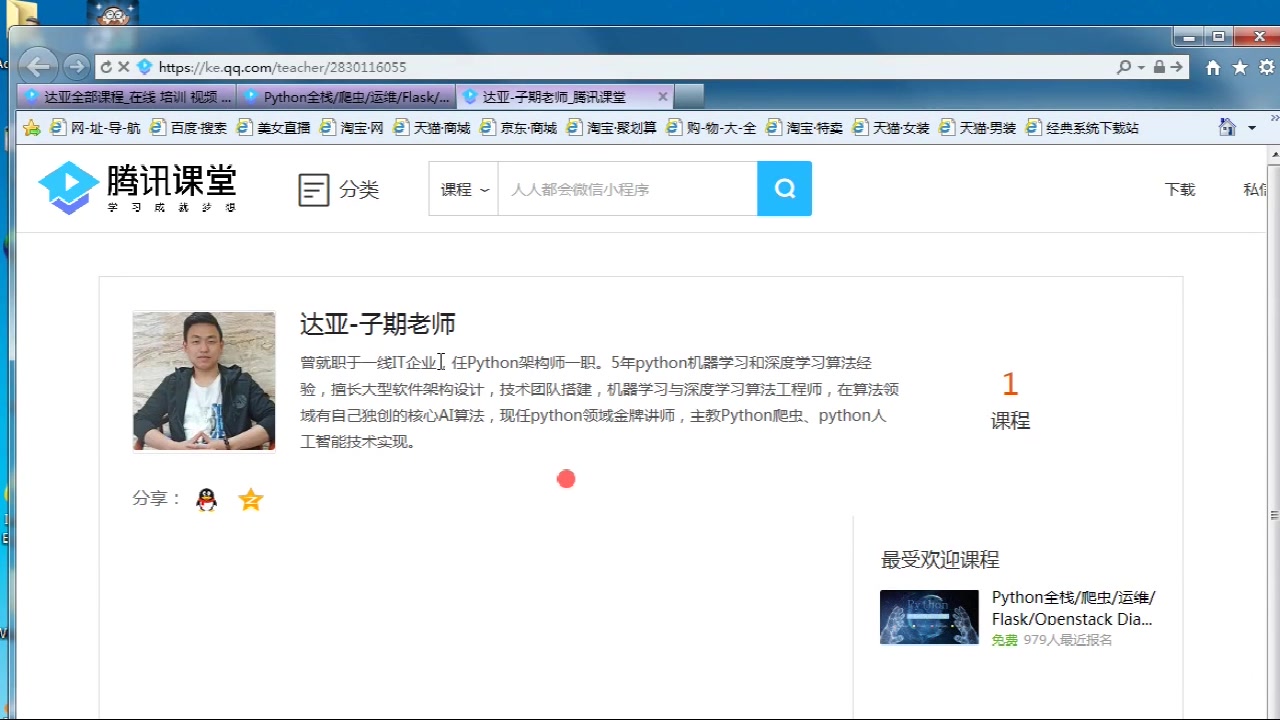The height and width of the screenshot is (720, 1280).
Task: Click the teacher's profile photo
Action: (x=204, y=381)
